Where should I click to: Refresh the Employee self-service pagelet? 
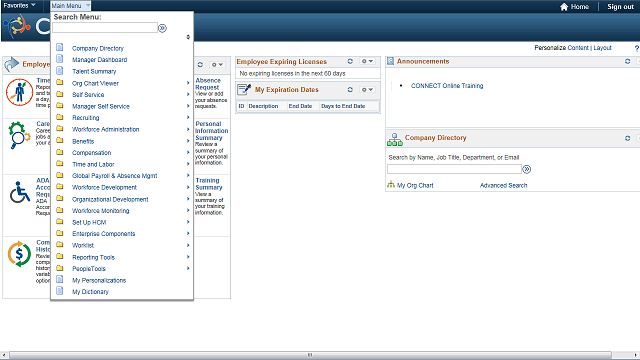click(x=200, y=64)
